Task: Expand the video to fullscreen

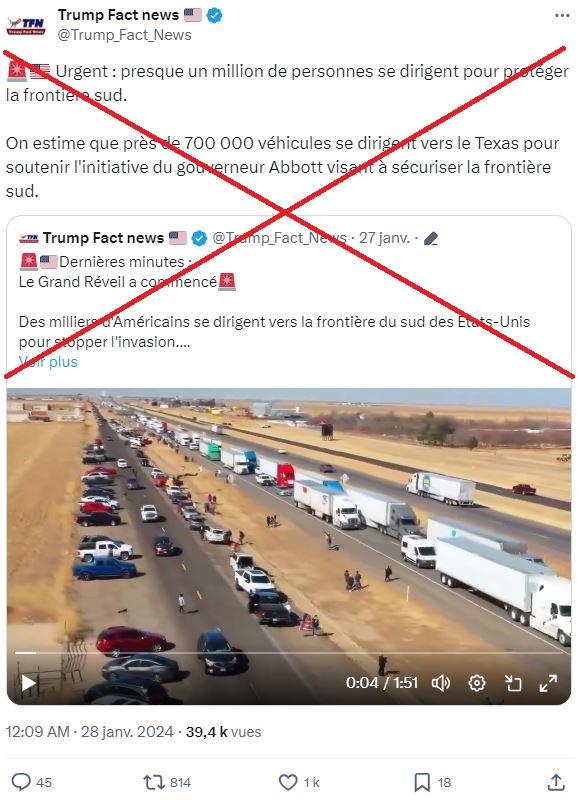Action: pos(548,683)
